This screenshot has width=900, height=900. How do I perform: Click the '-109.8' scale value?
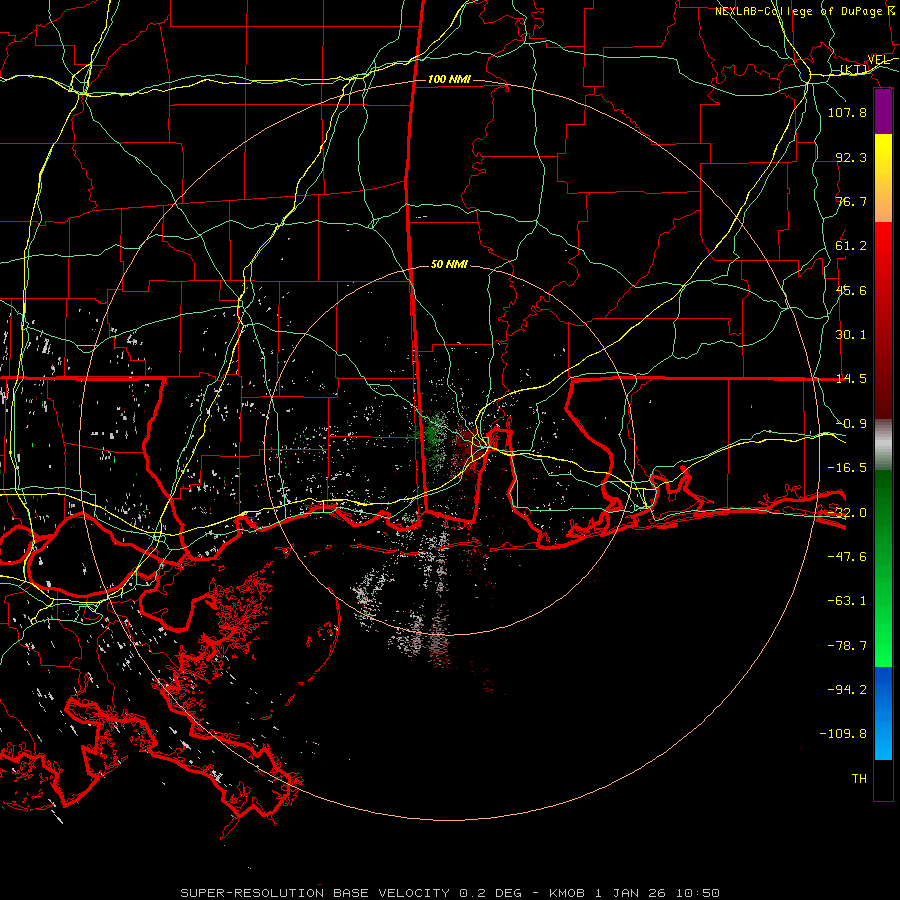tap(843, 734)
